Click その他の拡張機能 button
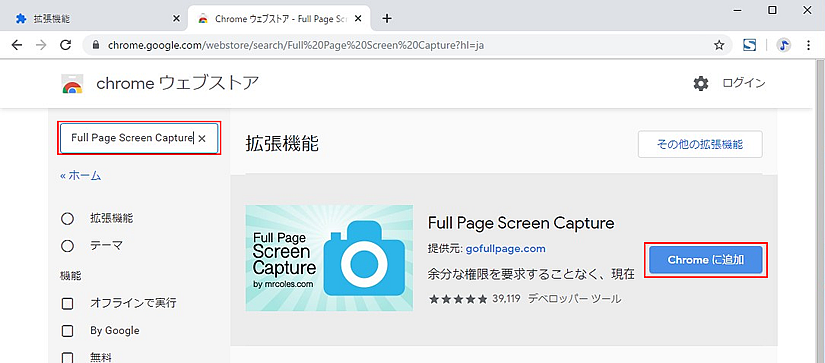The image size is (825, 363). (x=700, y=144)
